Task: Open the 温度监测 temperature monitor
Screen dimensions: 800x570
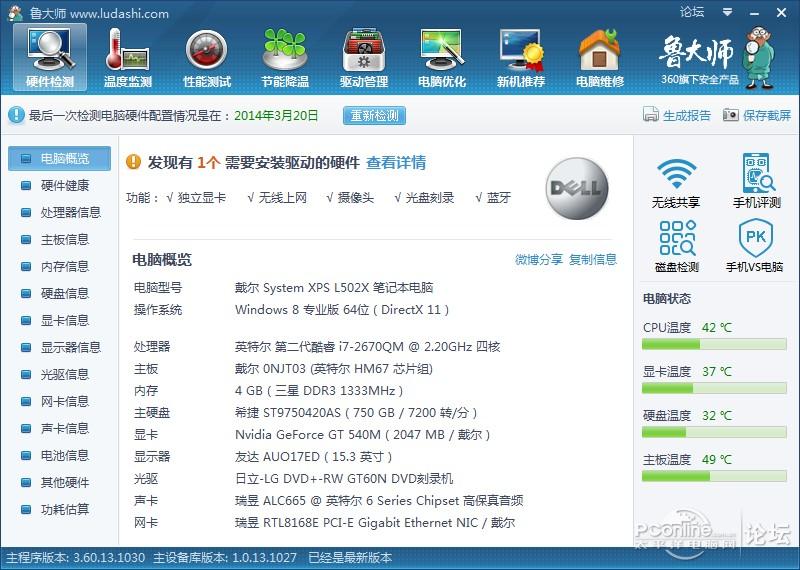Action: [128, 57]
